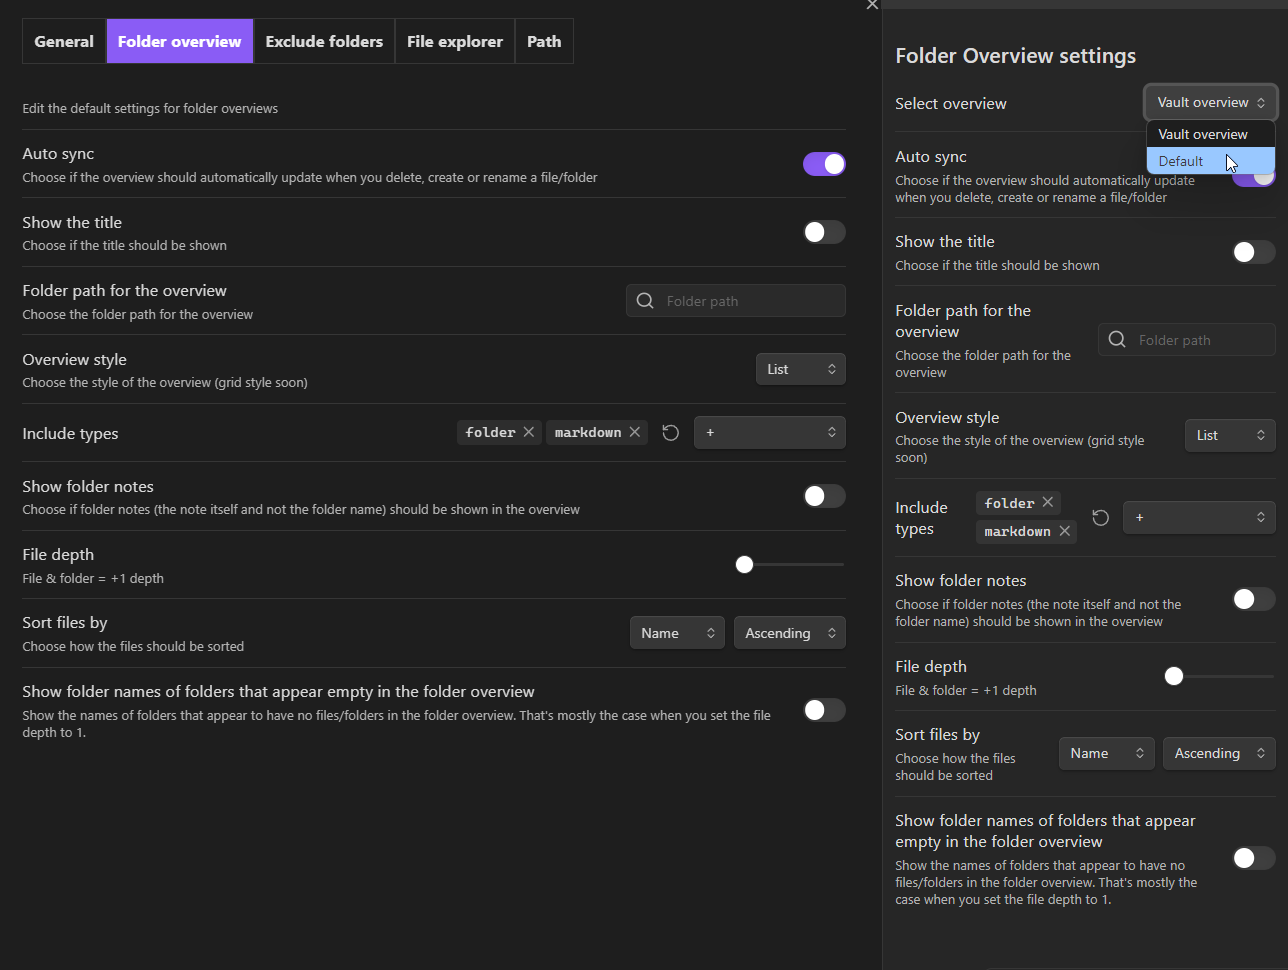Click the 'Folder Overview settings' heading
This screenshot has width=1288, height=970.
point(1015,56)
